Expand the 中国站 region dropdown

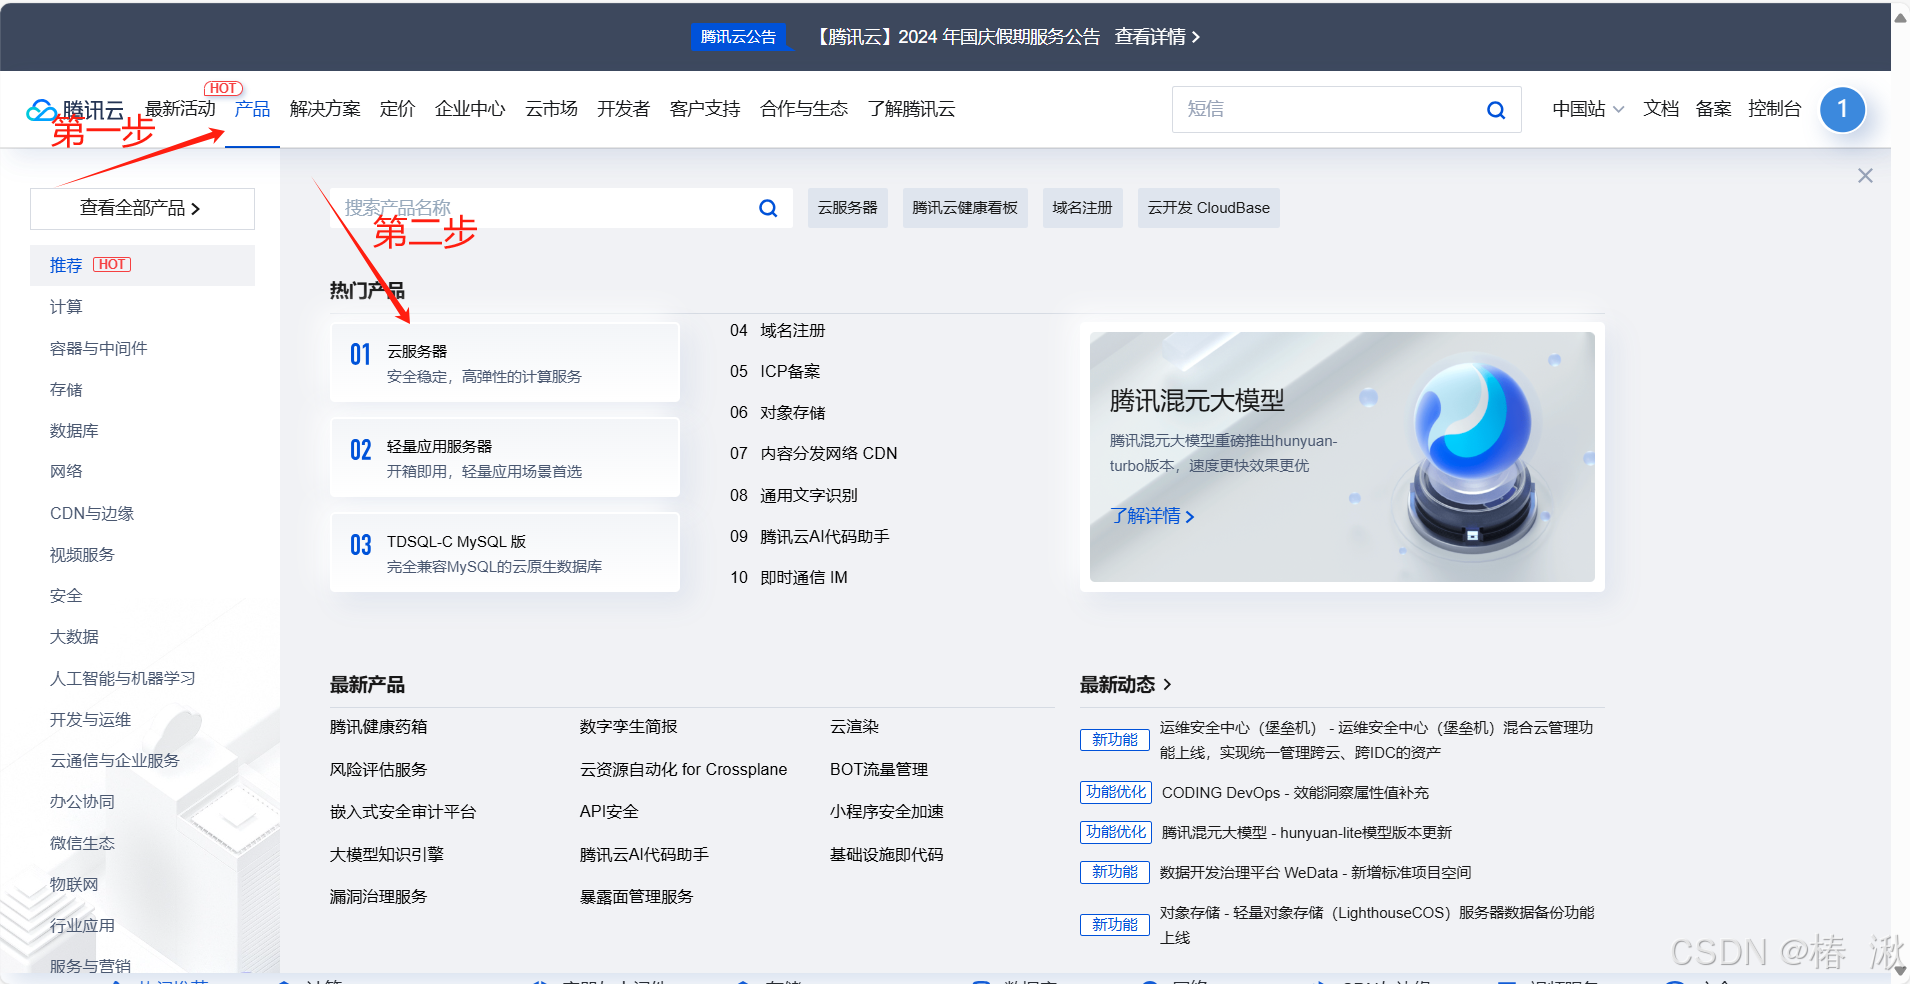pos(1588,109)
